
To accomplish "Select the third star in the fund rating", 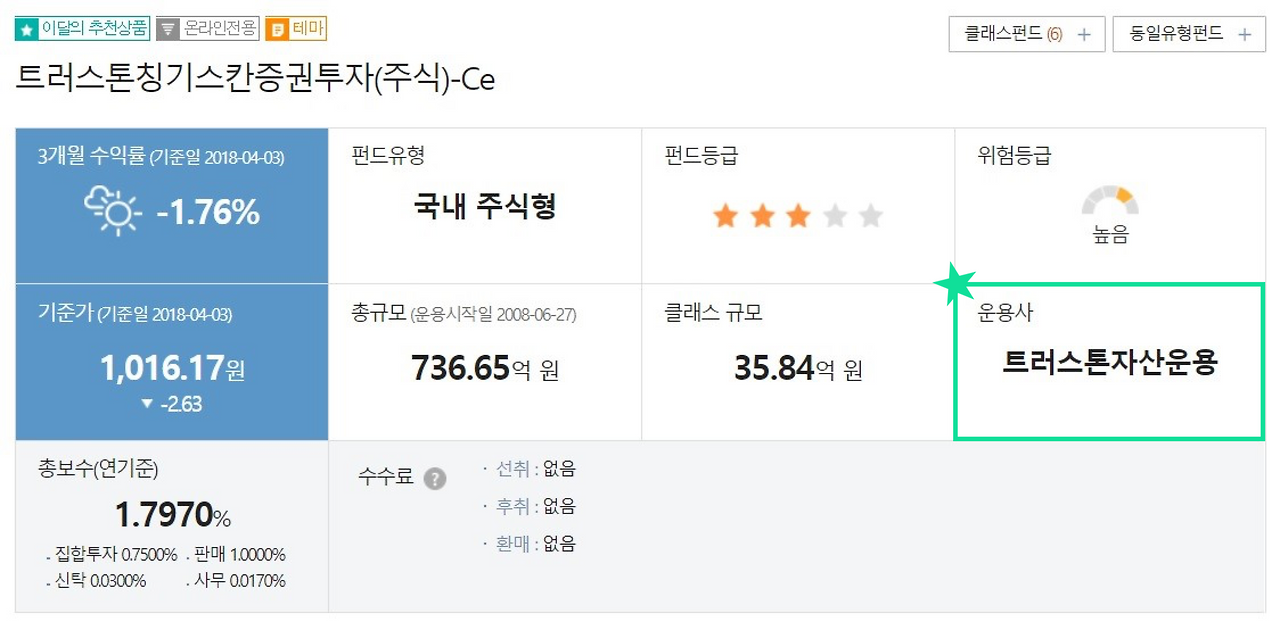I will coord(800,213).
